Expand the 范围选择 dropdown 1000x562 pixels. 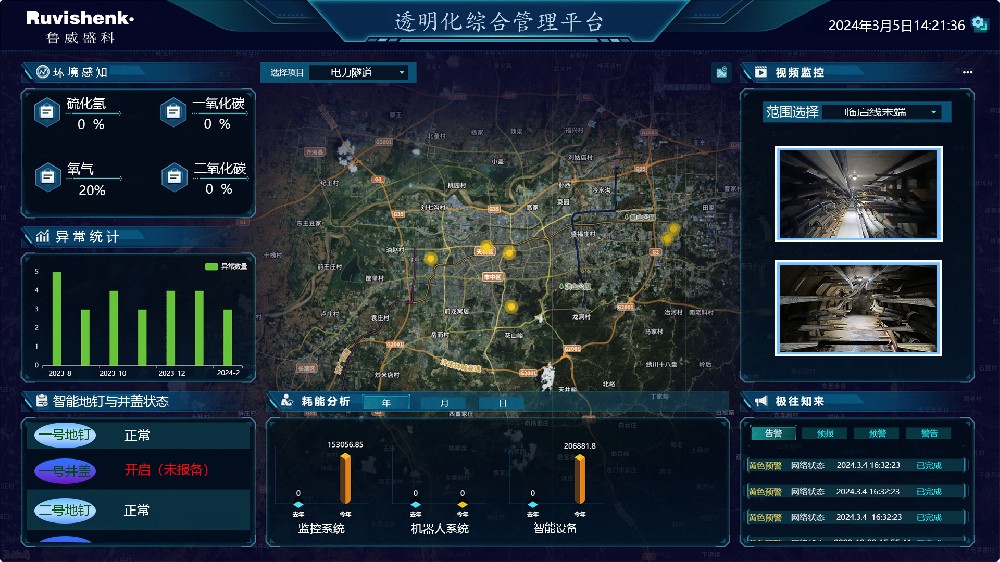click(886, 112)
